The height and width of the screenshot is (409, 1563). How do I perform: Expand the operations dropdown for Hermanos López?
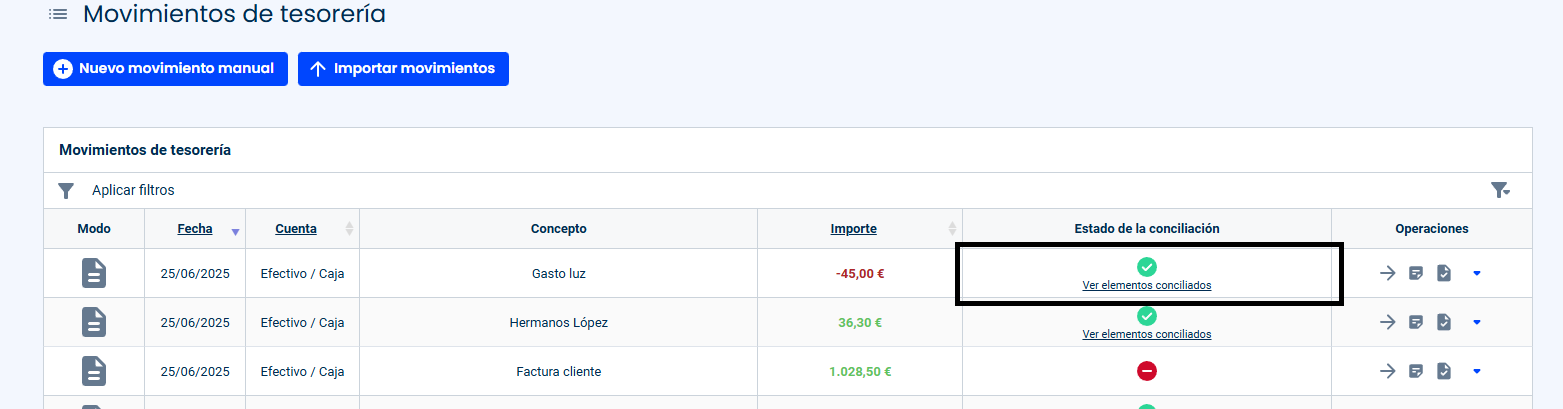tap(1477, 322)
